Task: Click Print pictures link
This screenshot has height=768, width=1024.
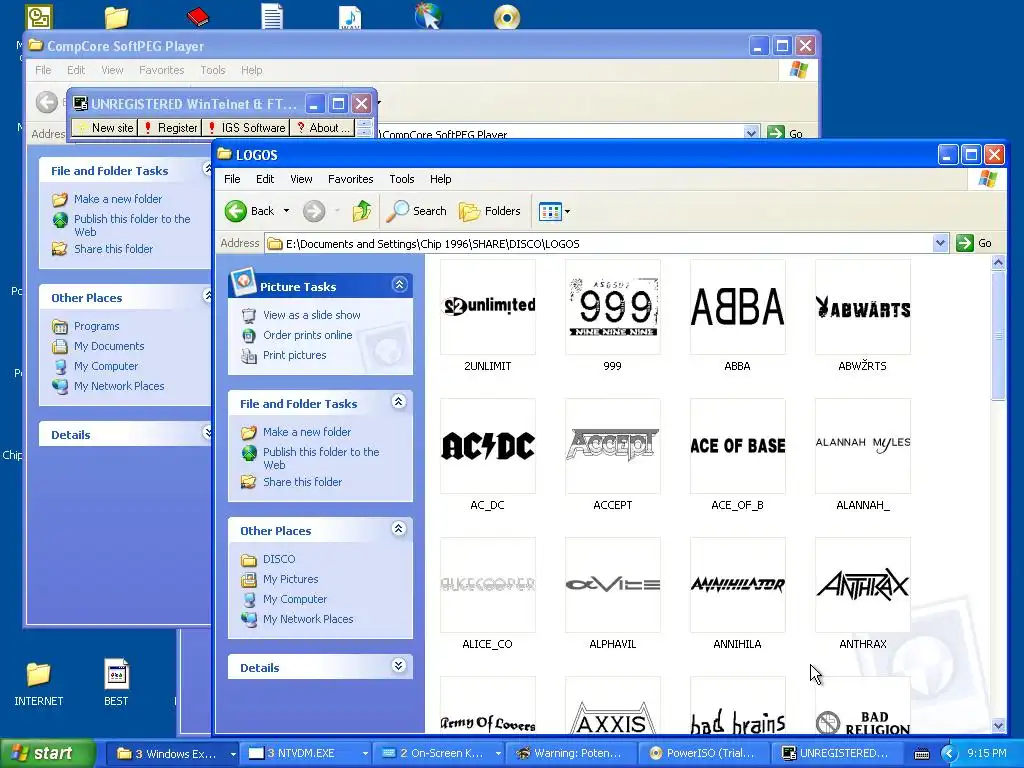Action: click(x=295, y=355)
